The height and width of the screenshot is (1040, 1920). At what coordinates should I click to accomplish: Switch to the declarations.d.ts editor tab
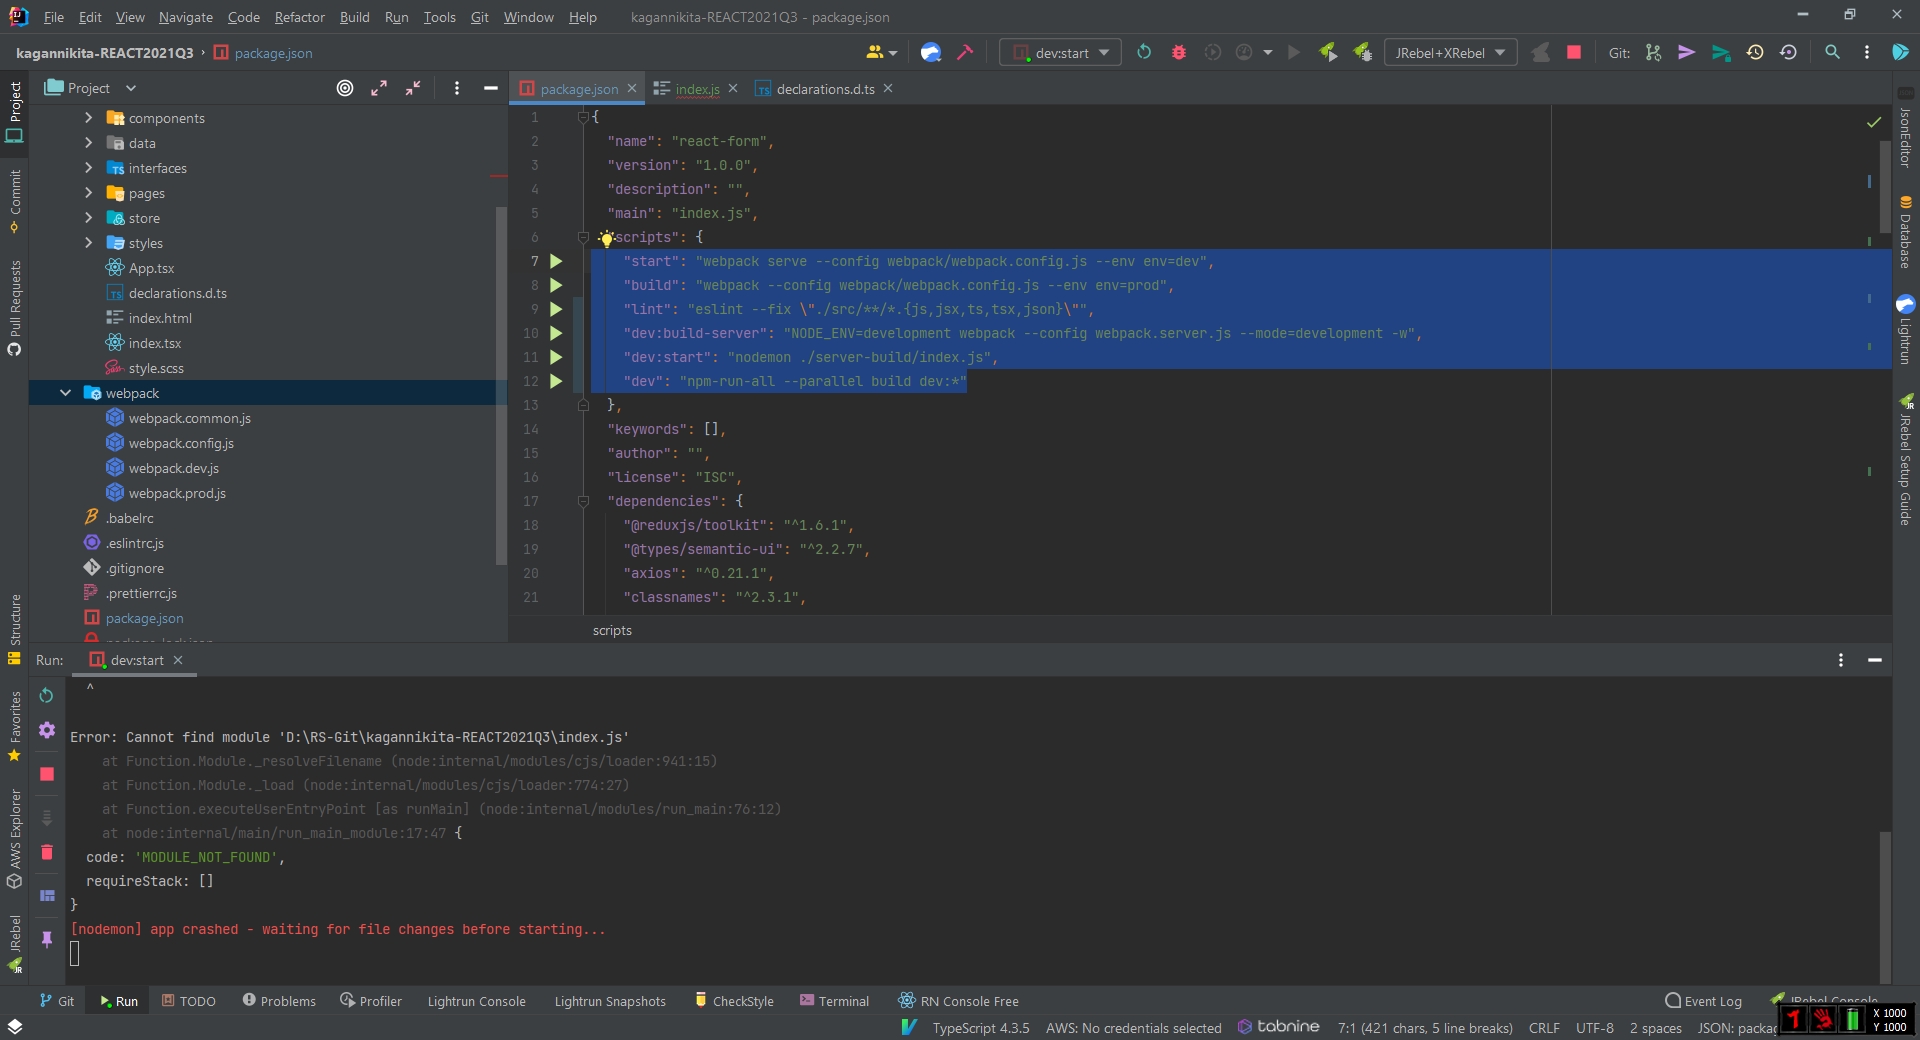coord(824,89)
